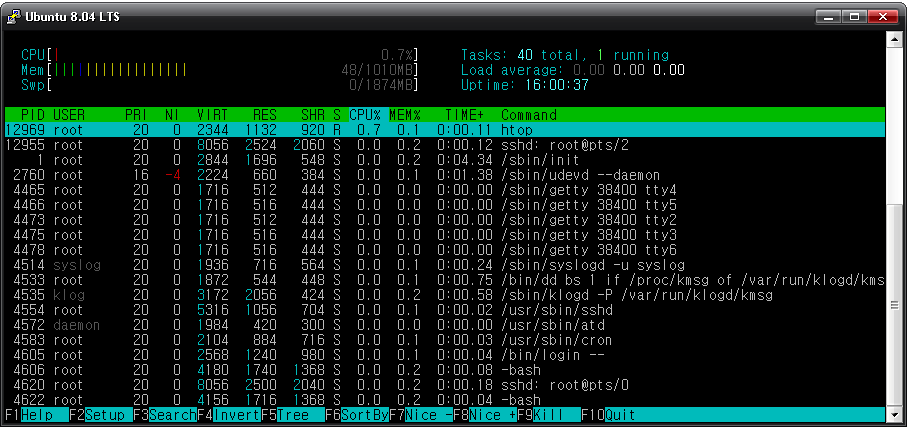Click the Swp usage meter bar
Image resolution: width=907 pixels, height=427 pixels.
click(220, 85)
